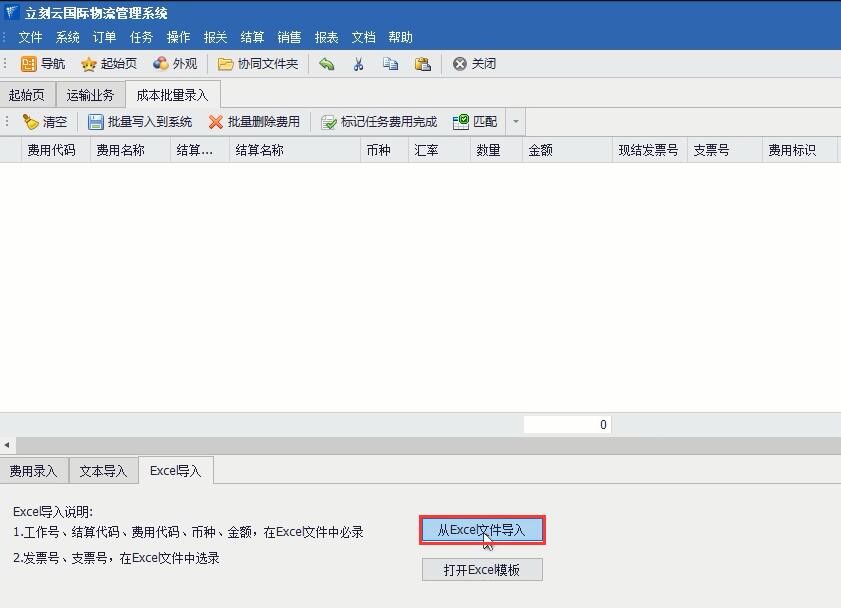This screenshot has height=608, width=841.
Task: Open the 协同文件夹 folder
Action: coord(226,64)
